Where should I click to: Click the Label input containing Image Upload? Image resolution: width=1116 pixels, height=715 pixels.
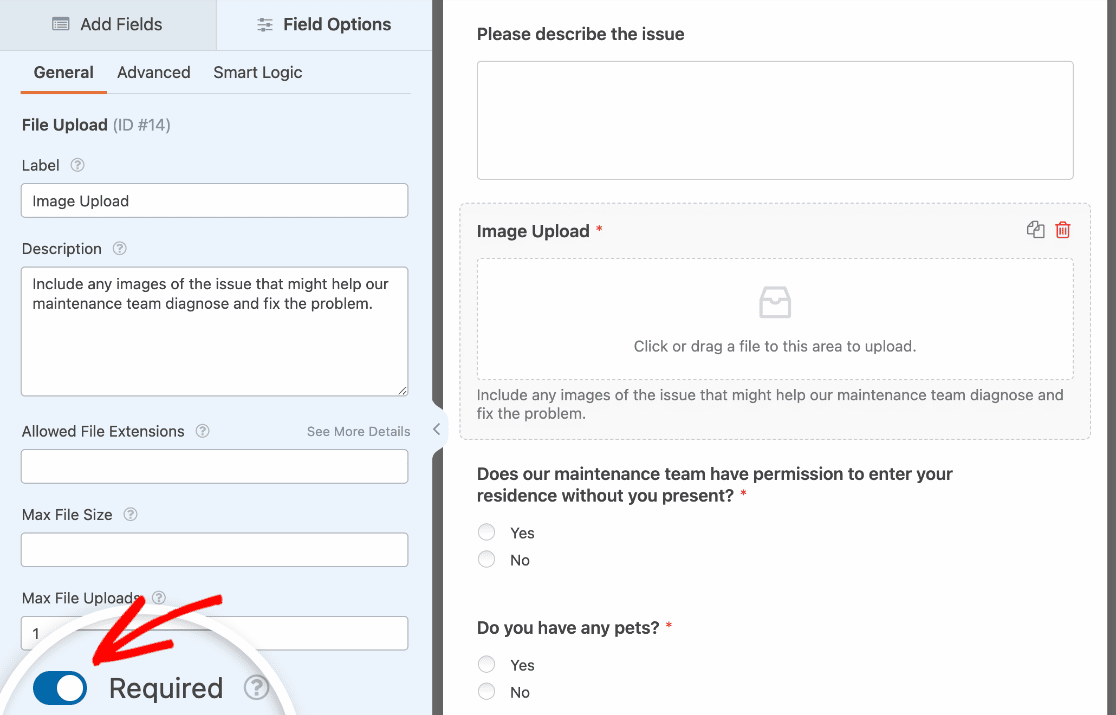(x=214, y=201)
